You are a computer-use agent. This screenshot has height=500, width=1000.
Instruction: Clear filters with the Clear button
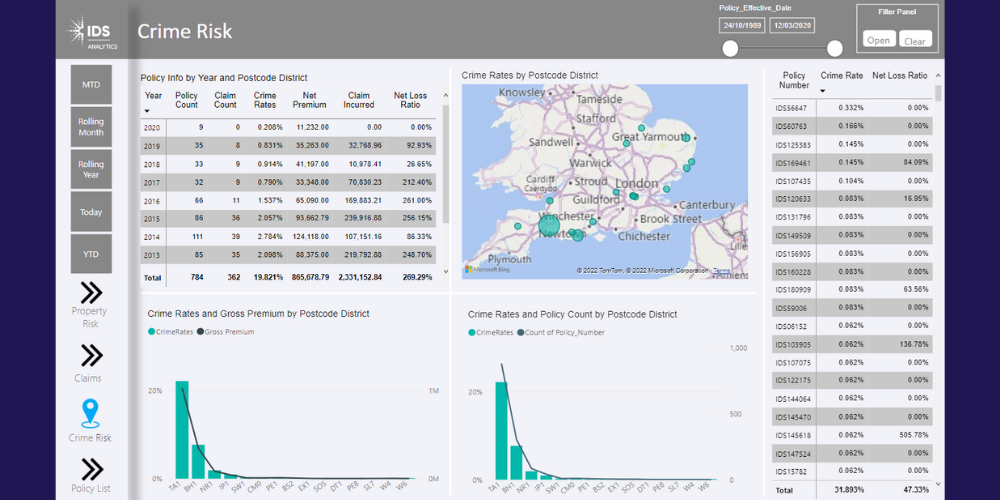(x=914, y=40)
